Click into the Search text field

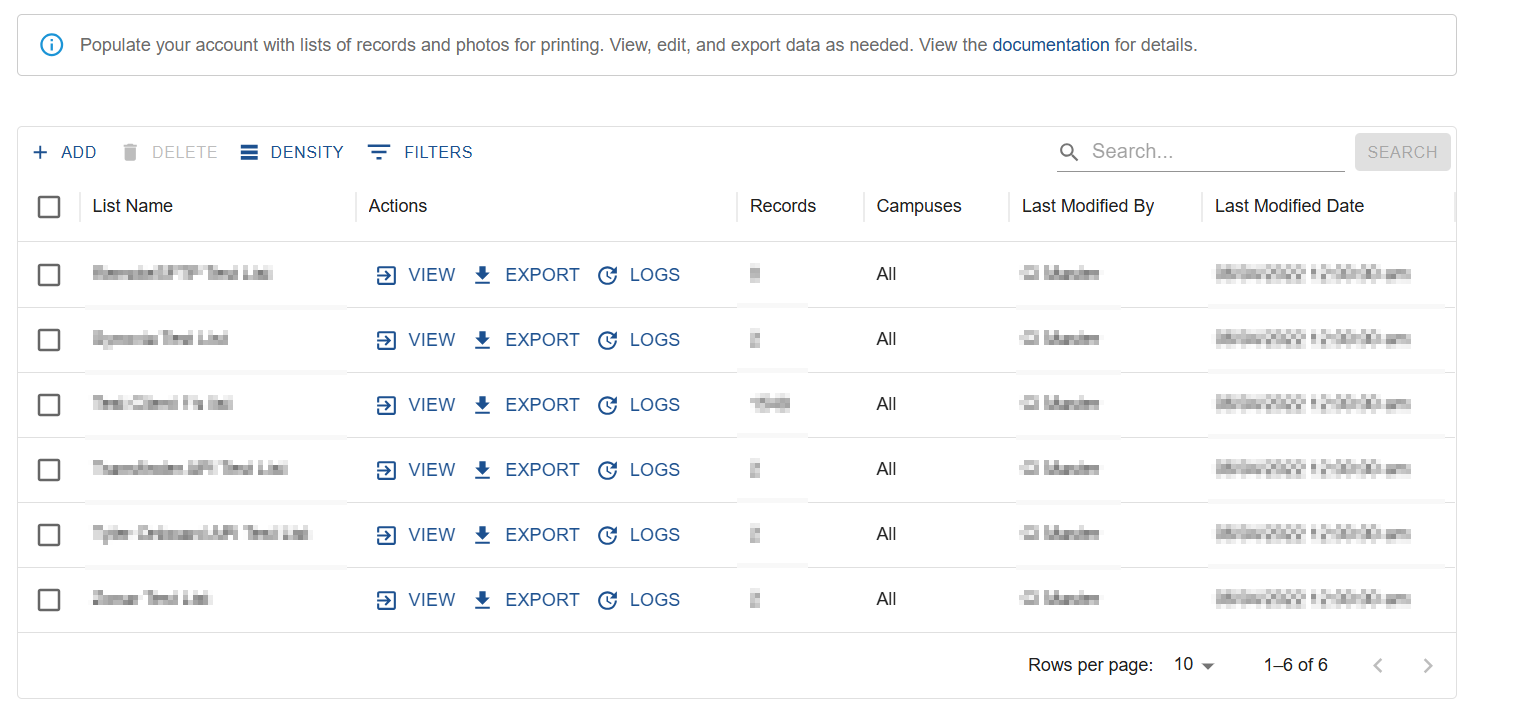coord(1217,152)
